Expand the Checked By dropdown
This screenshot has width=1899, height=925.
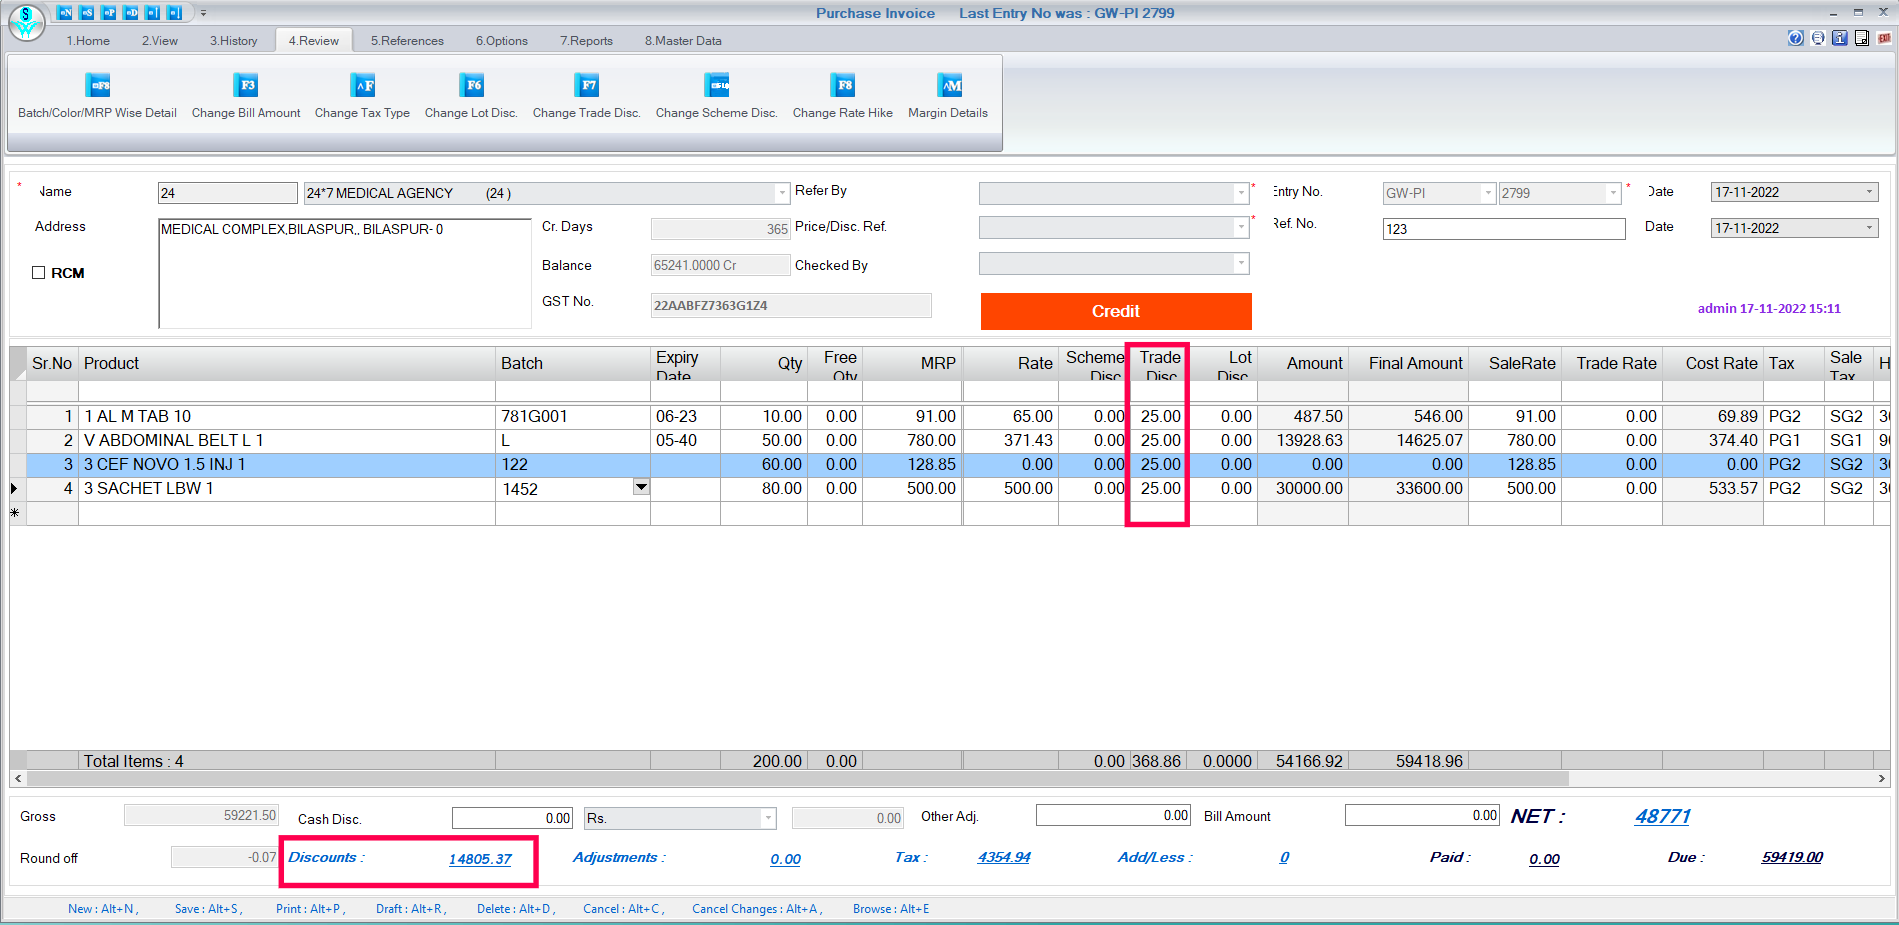pyautogui.click(x=1241, y=264)
